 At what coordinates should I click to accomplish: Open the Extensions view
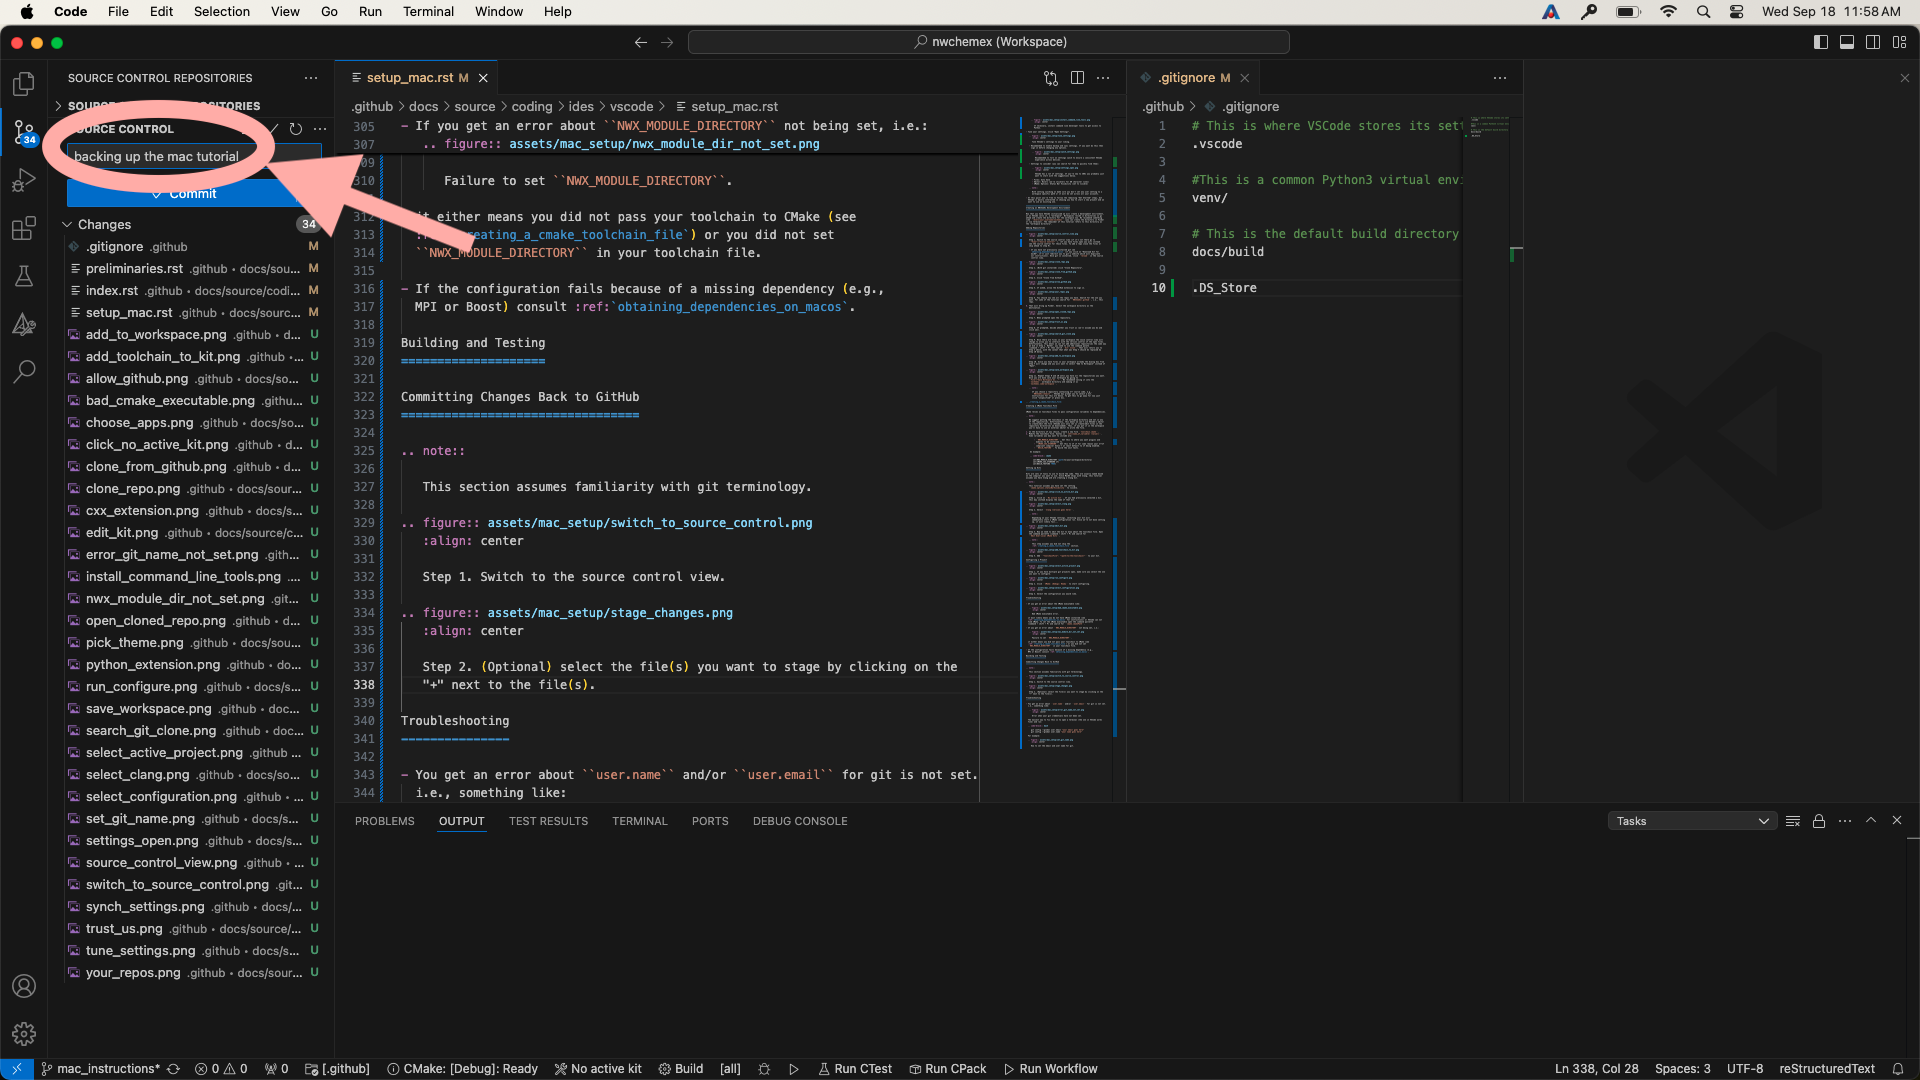point(24,228)
